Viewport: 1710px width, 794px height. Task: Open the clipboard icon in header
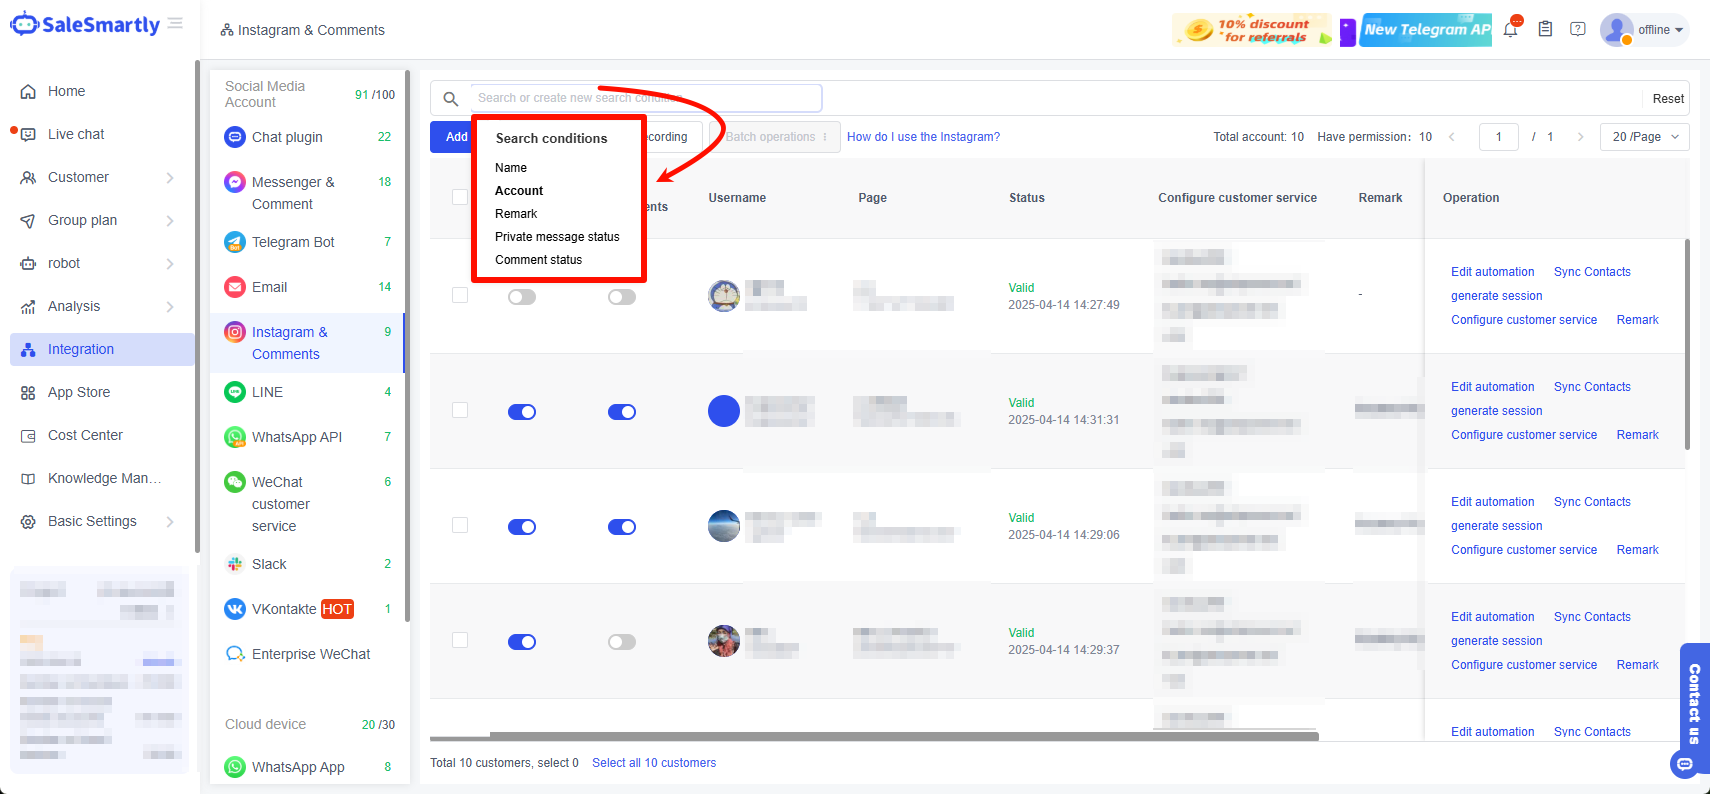(x=1545, y=30)
